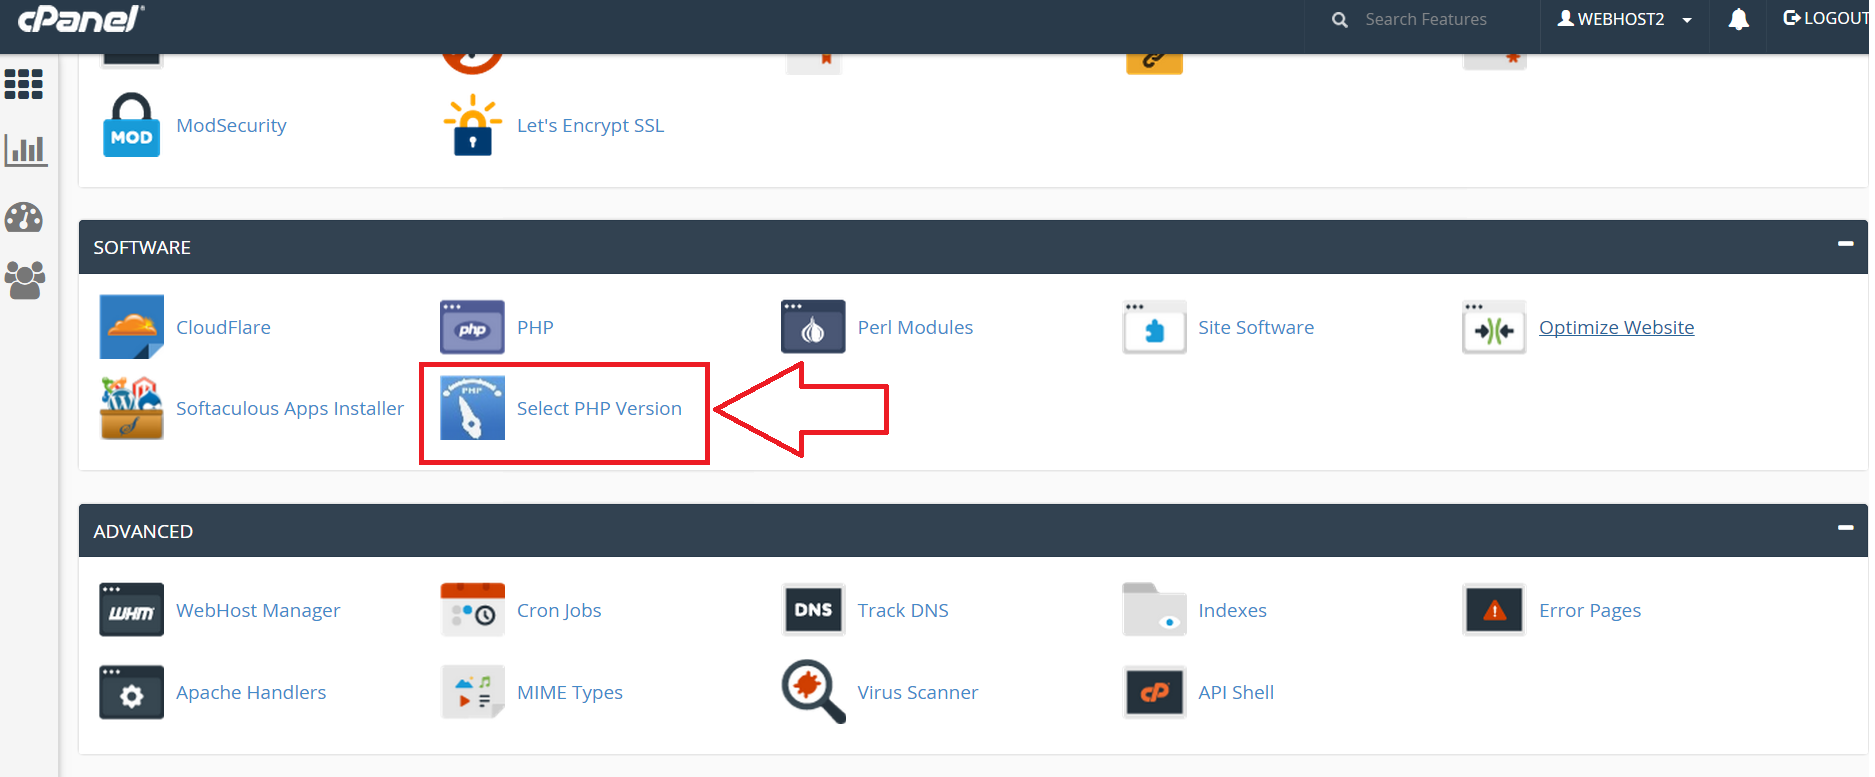Open the sidebar statistics chart icon
This screenshot has height=777, width=1875.
click(26, 151)
